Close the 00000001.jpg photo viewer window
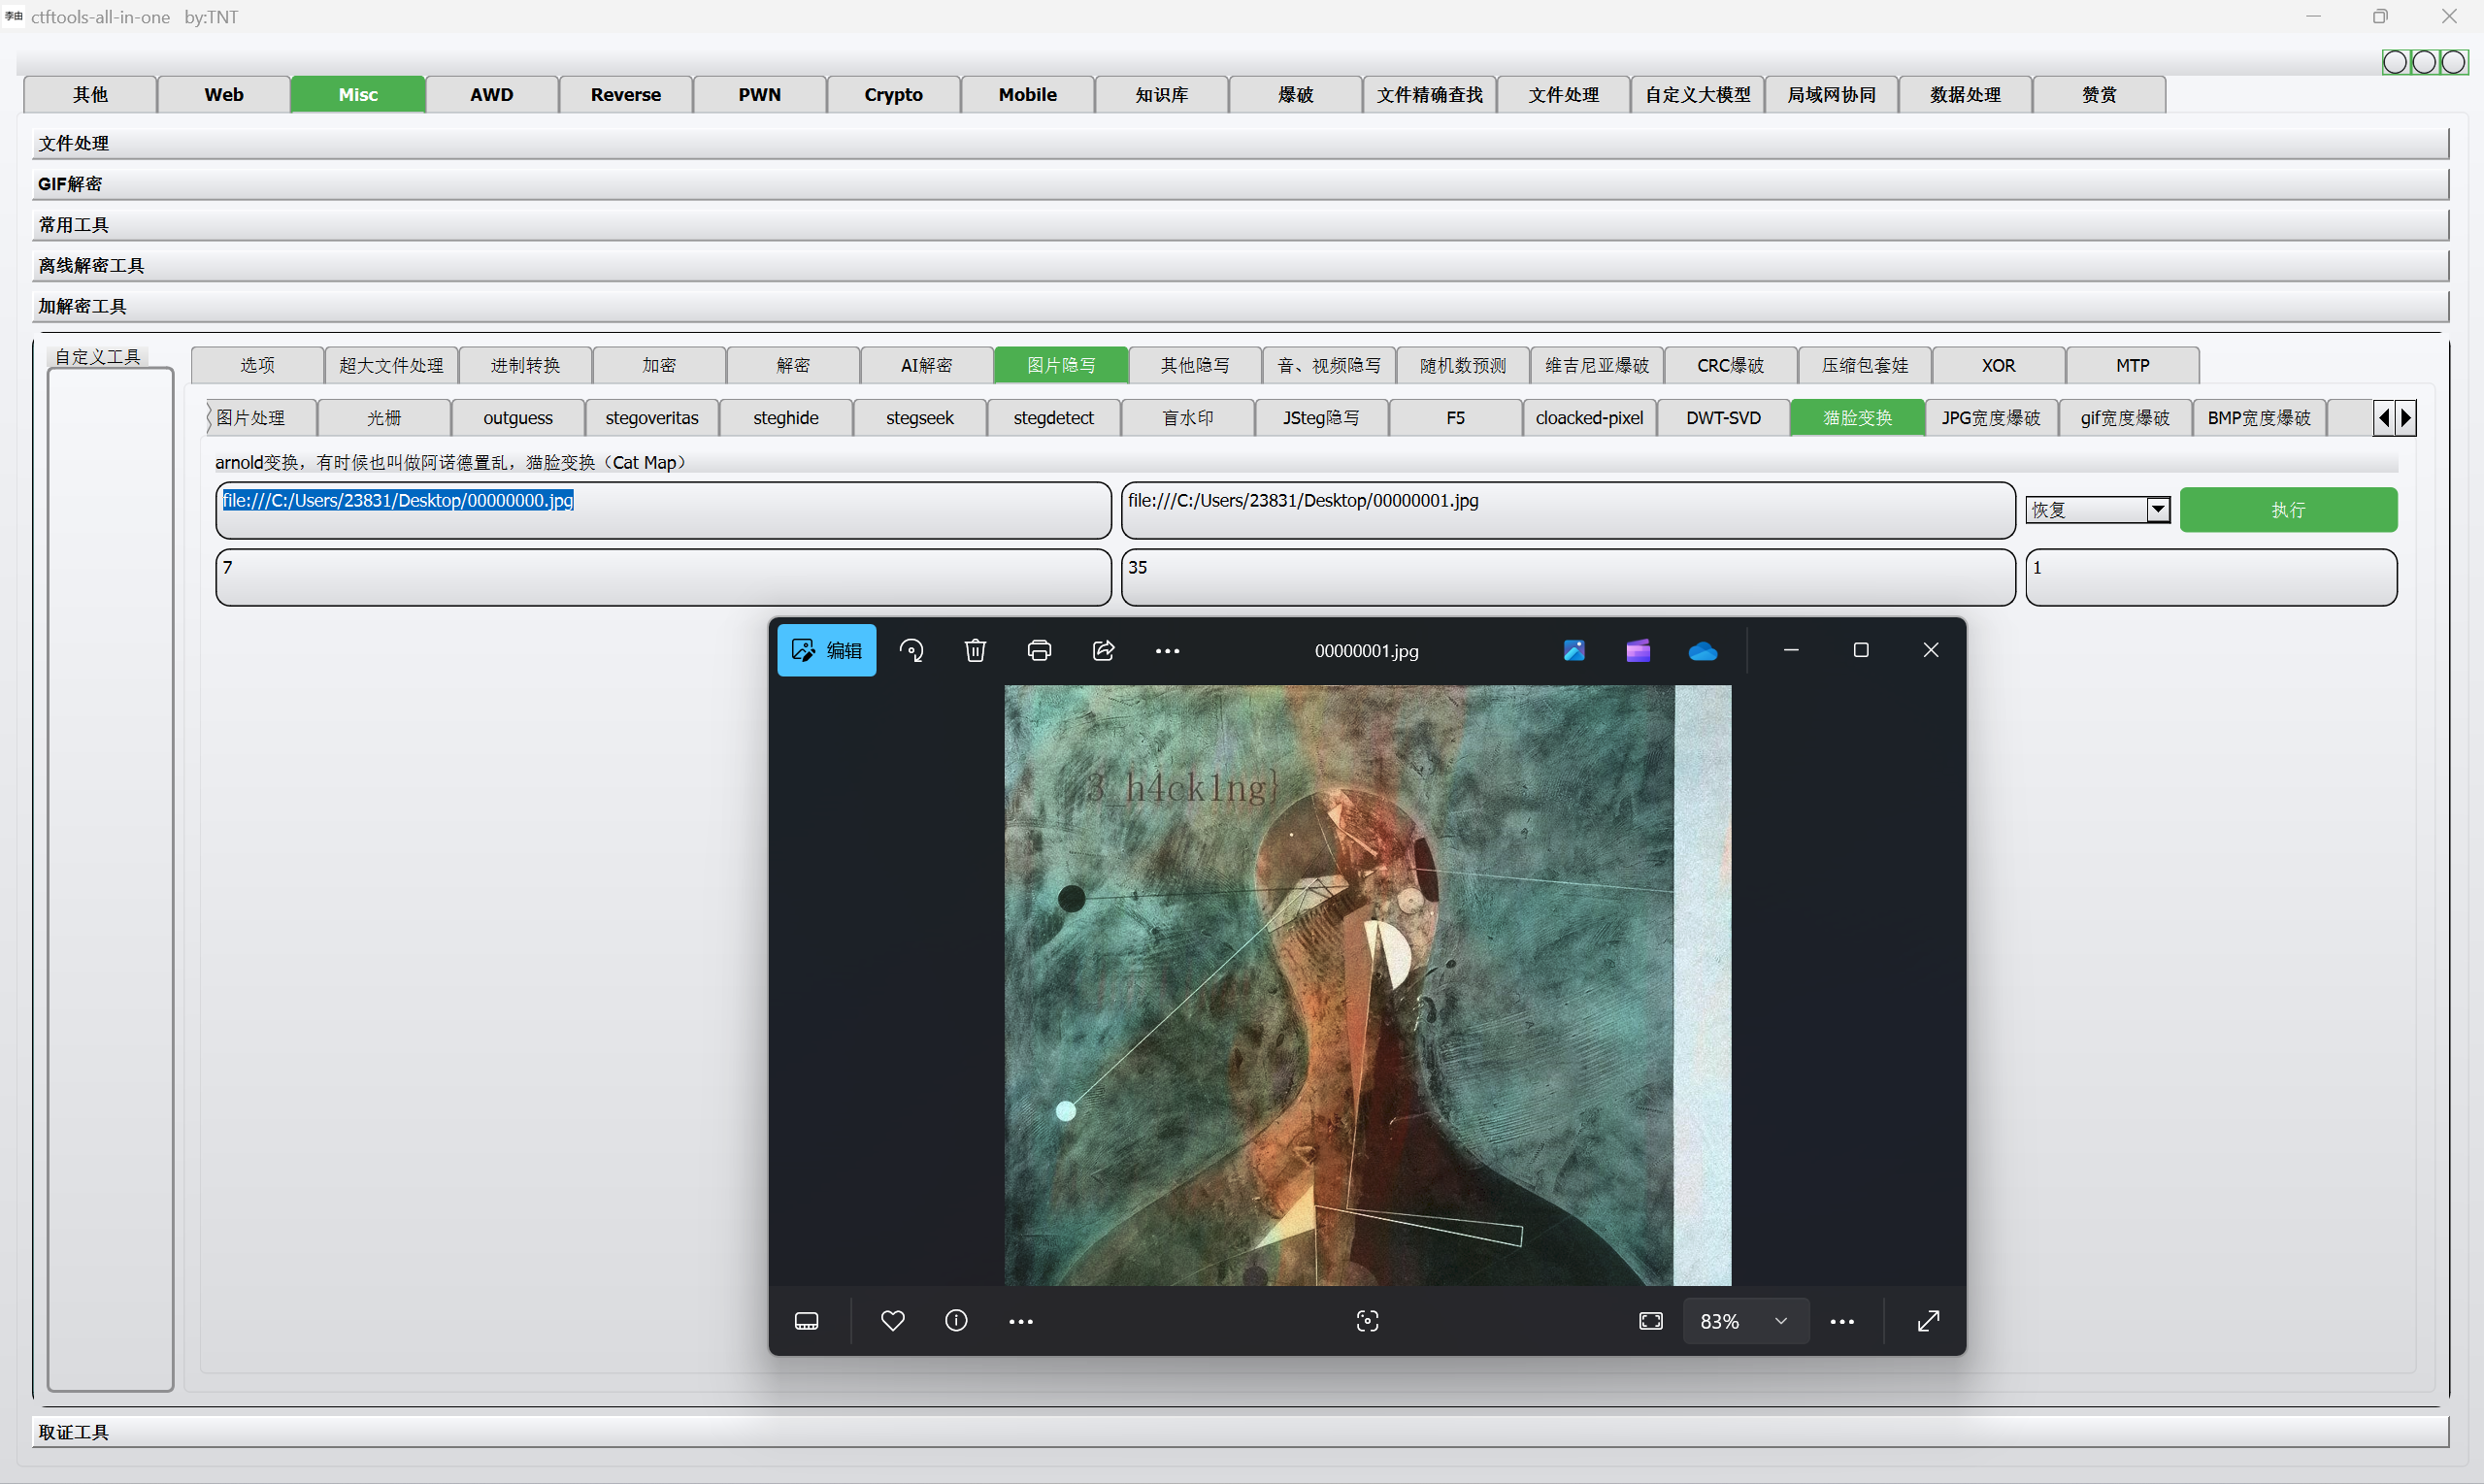 (1931, 651)
